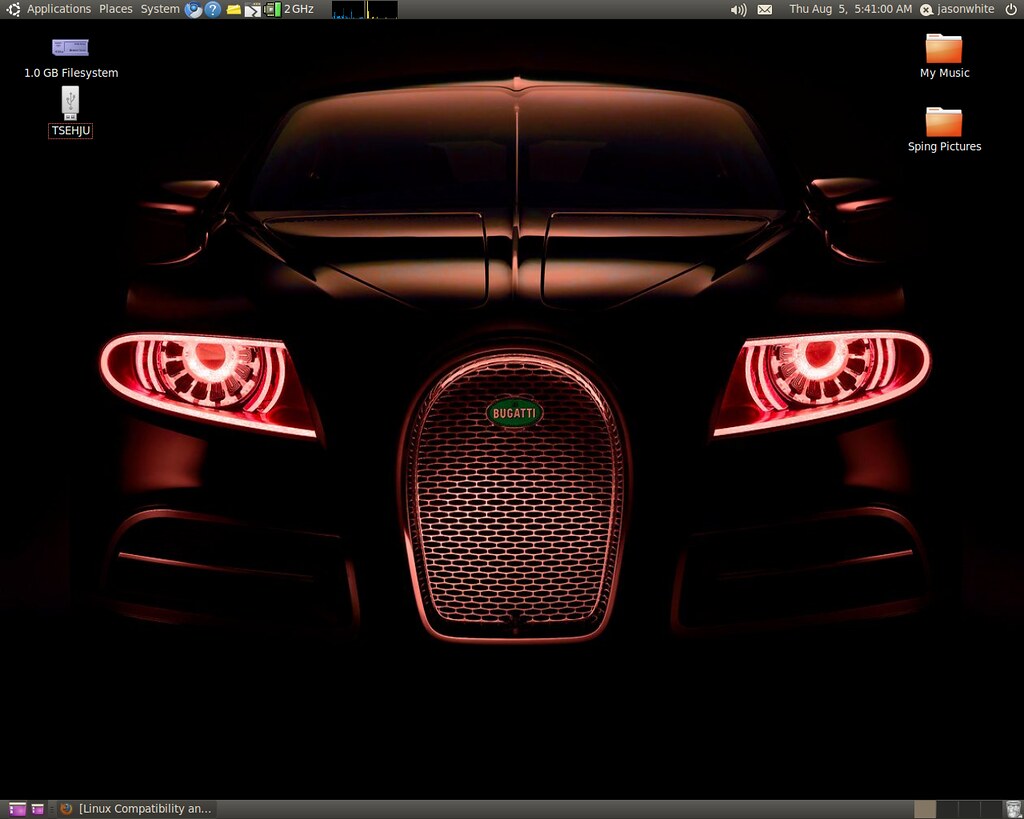Switch to the second workspace

pyautogui.click(x=947, y=809)
